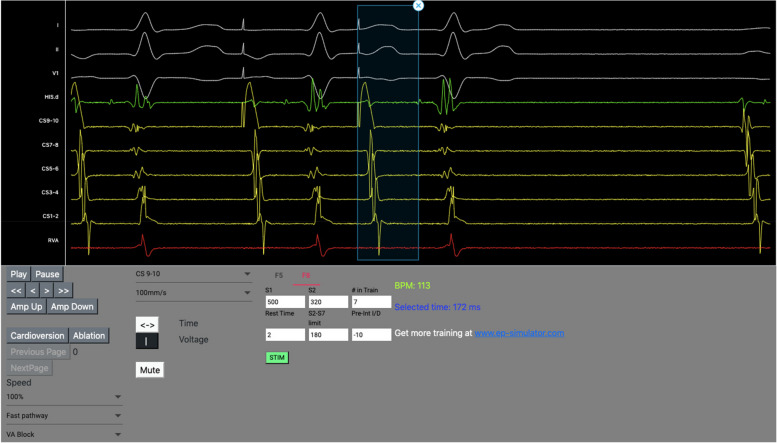Step back with the < button
Screen dimensions: 777x443
click(x=35, y=291)
